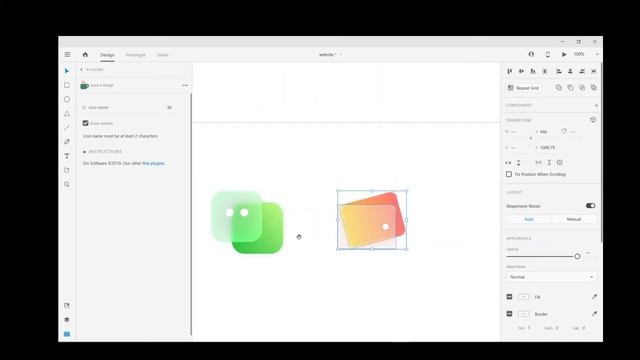The width and height of the screenshot is (640, 360).
Task: Click the Icon name search field
Action: point(127,107)
